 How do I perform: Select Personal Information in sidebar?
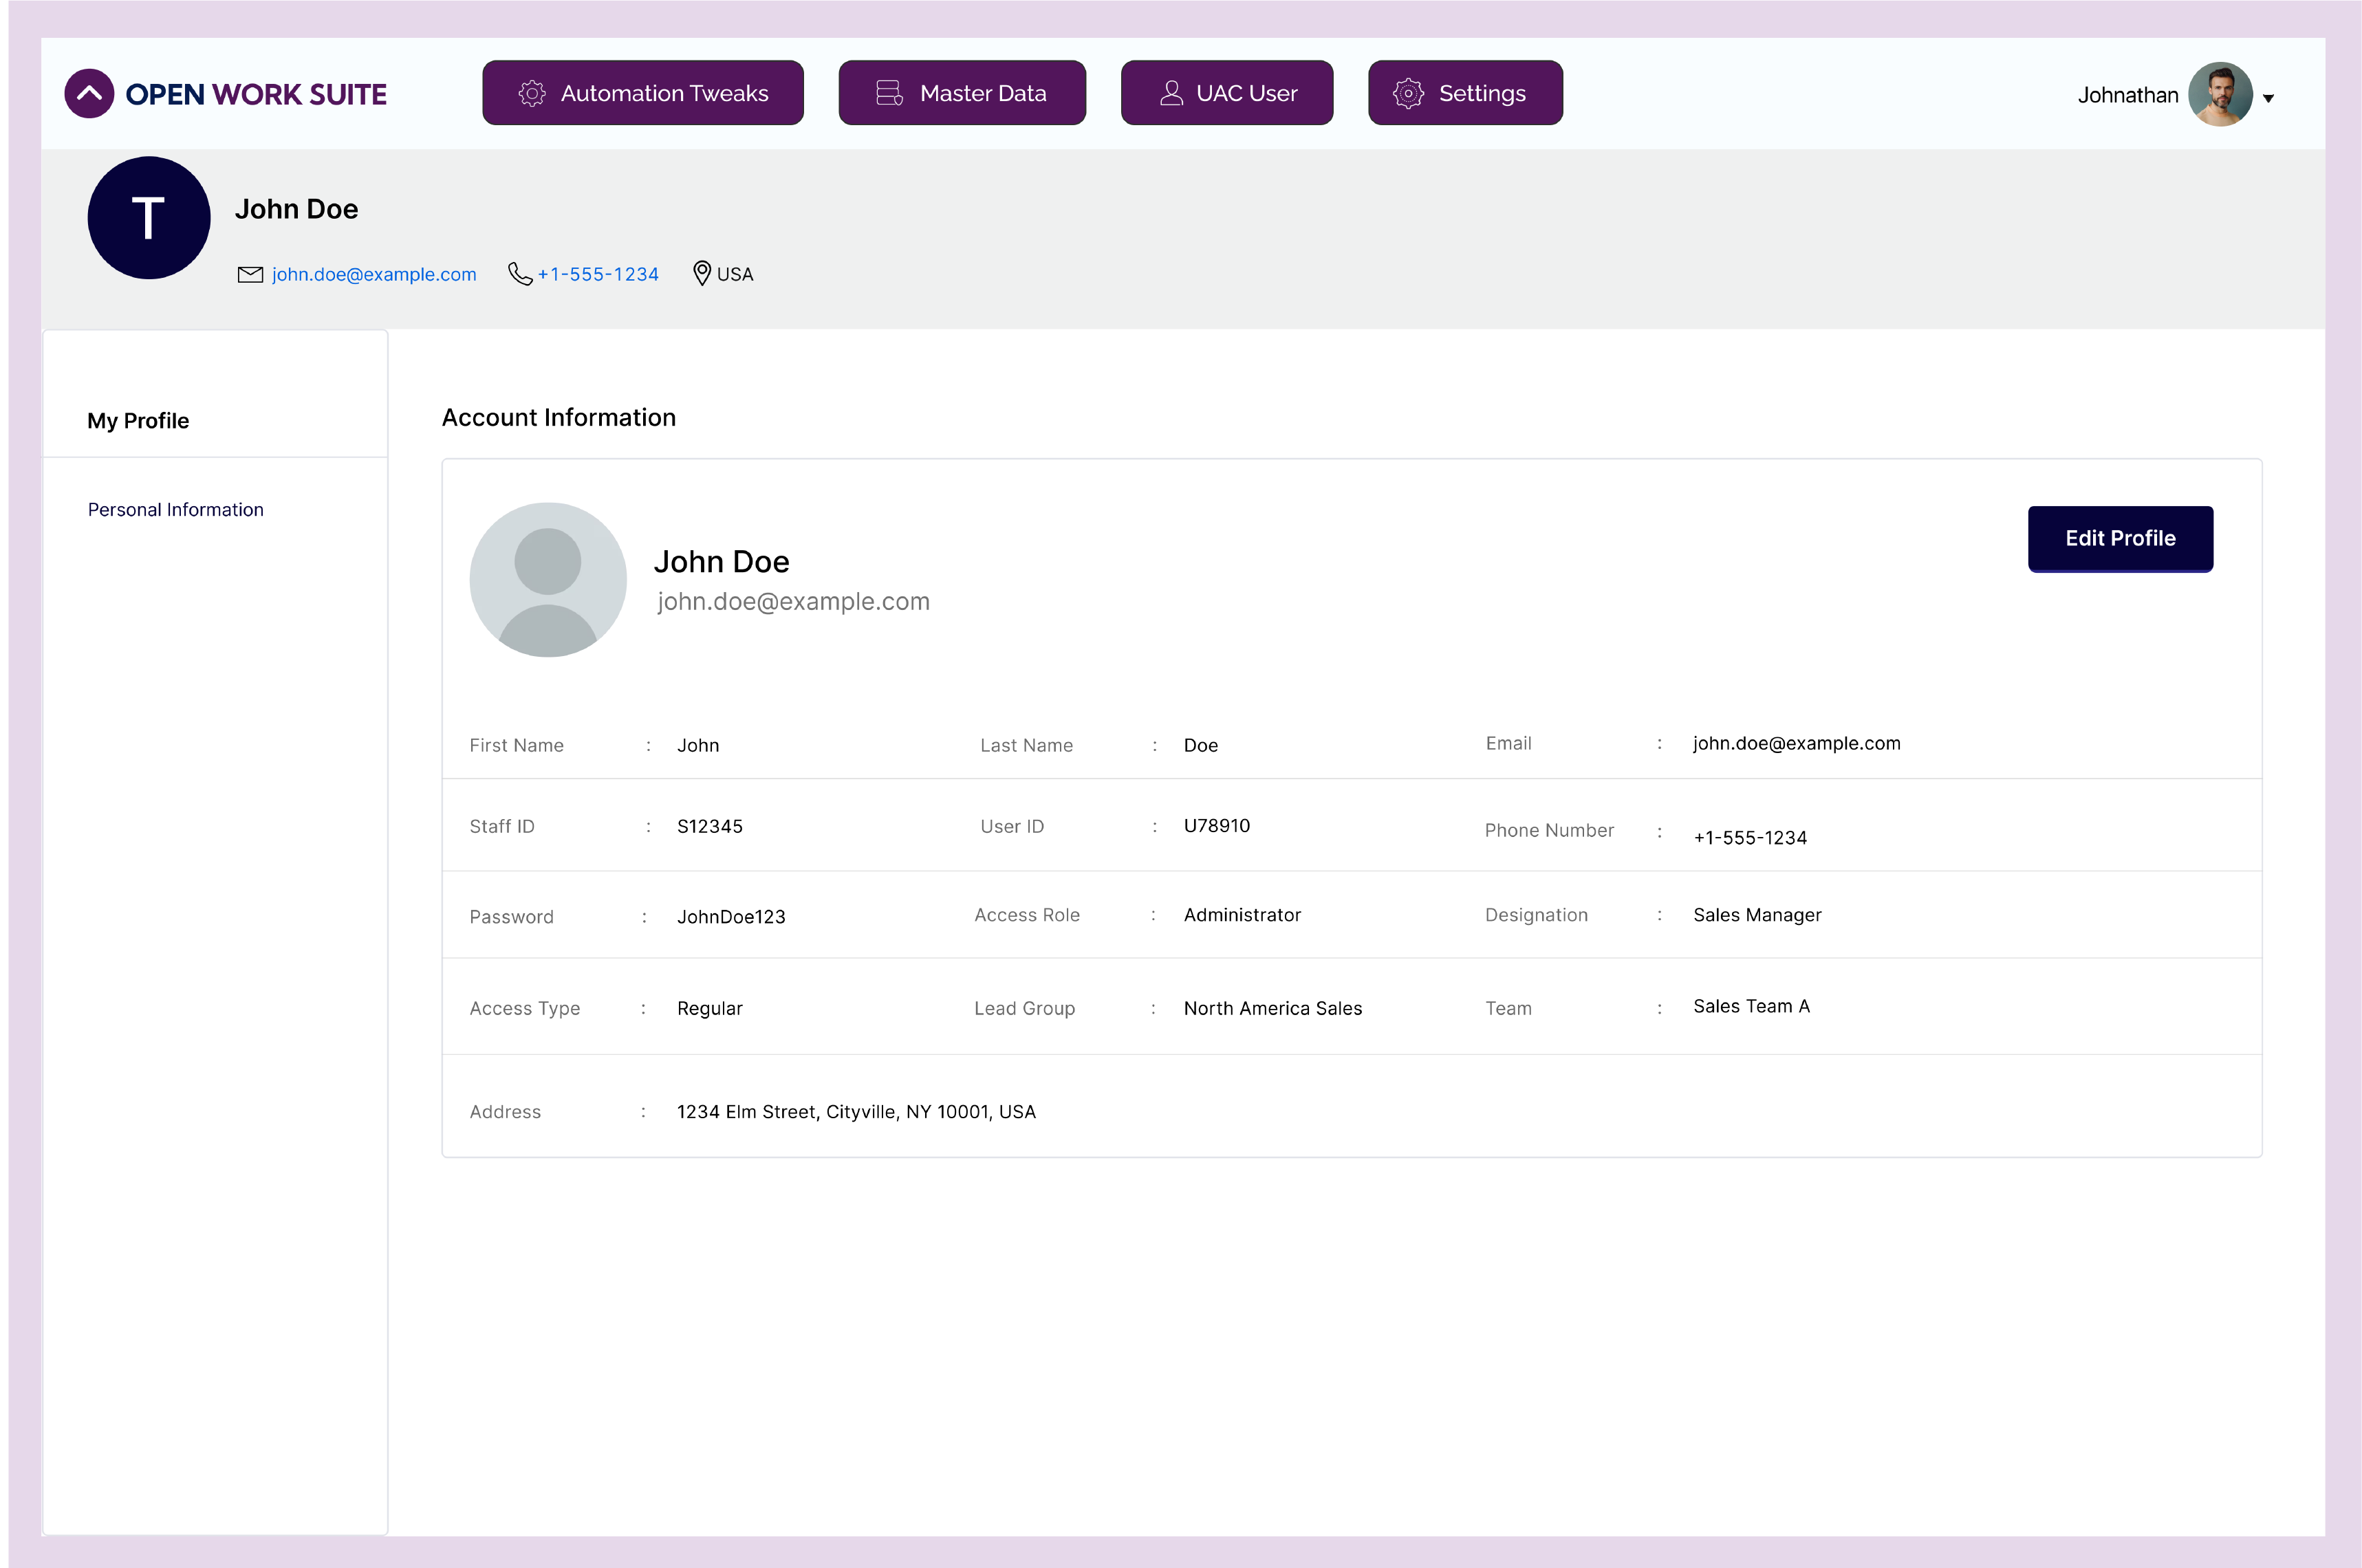pyautogui.click(x=176, y=510)
